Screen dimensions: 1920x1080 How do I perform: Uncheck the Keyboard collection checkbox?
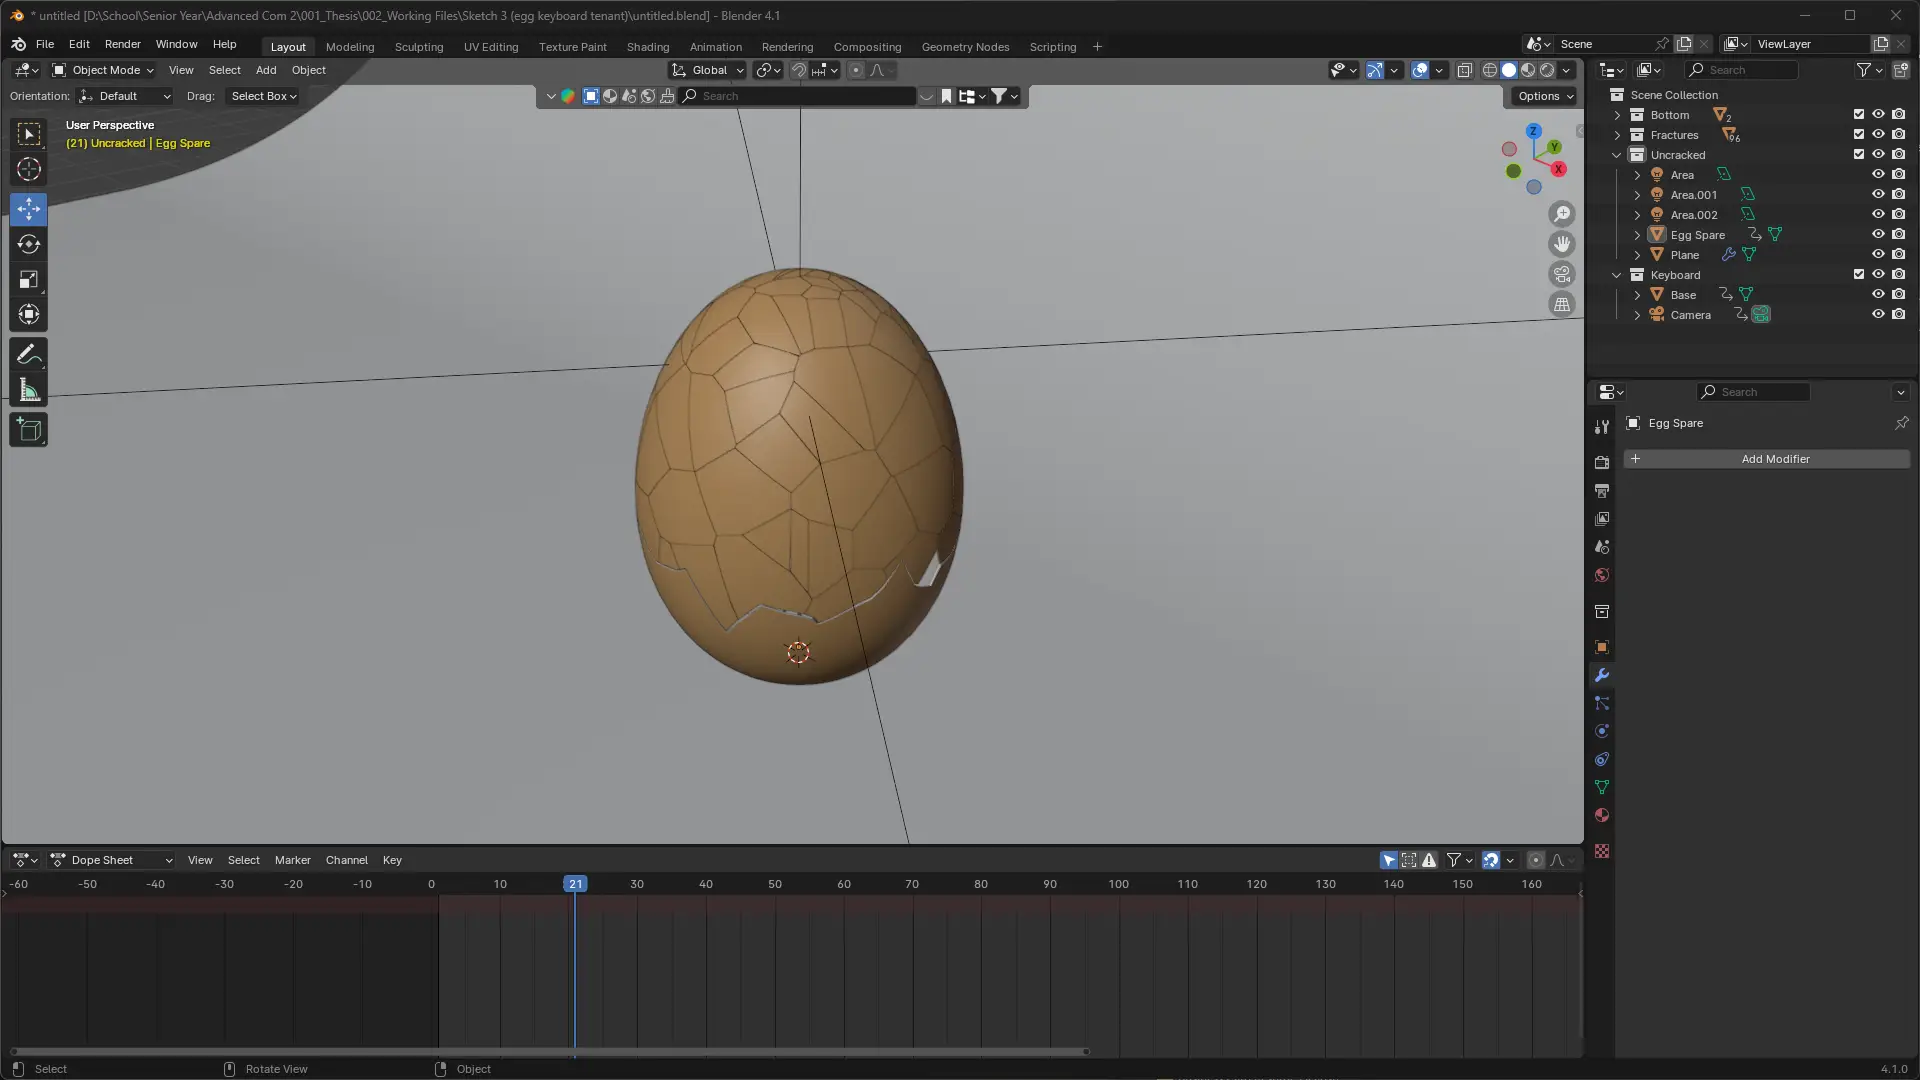1859,274
